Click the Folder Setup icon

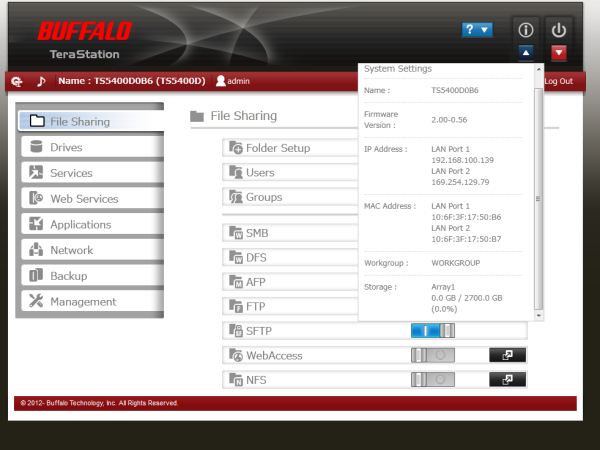237,148
